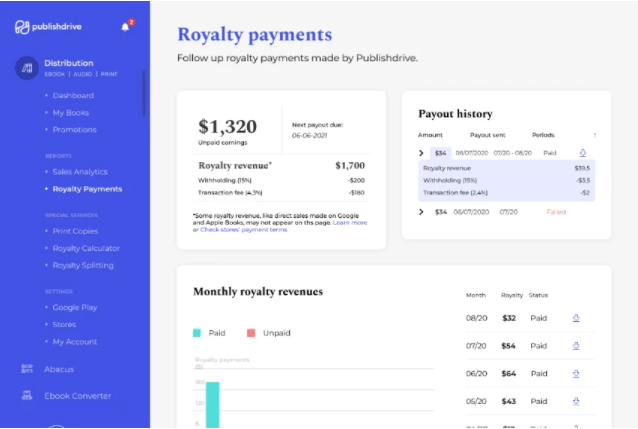Viewport: 638px width, 429px height.
Task: Click the Unpaid legend color swatch
Action: click(251, 332)
